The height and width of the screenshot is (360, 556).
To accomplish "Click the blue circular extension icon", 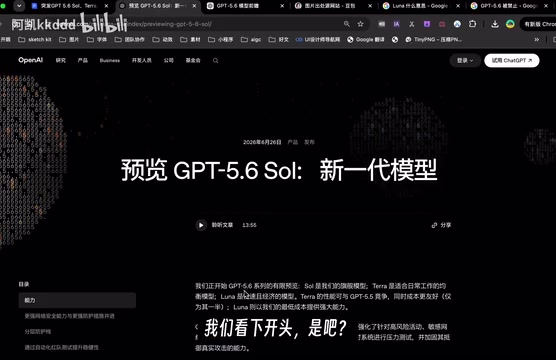I will (457, 24).
